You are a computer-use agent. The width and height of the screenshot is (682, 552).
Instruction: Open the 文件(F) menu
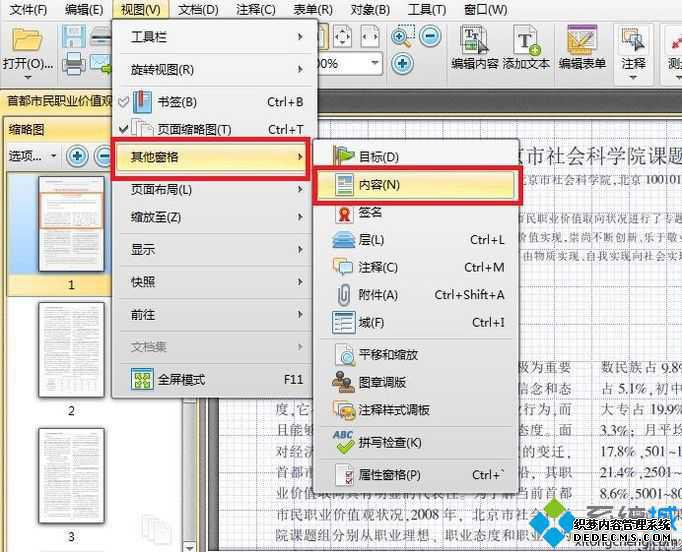28,9
